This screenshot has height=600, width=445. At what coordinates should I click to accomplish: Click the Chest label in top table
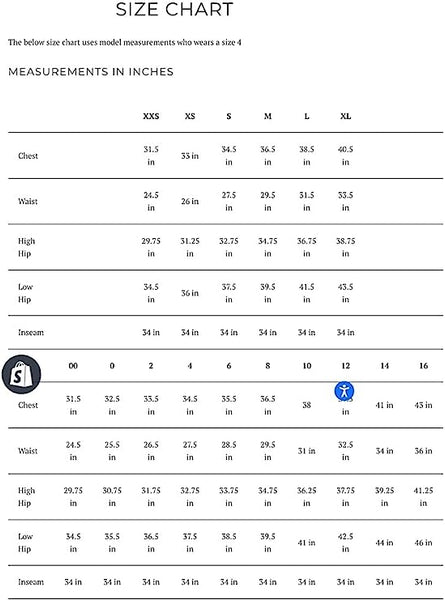click(28, 156)
